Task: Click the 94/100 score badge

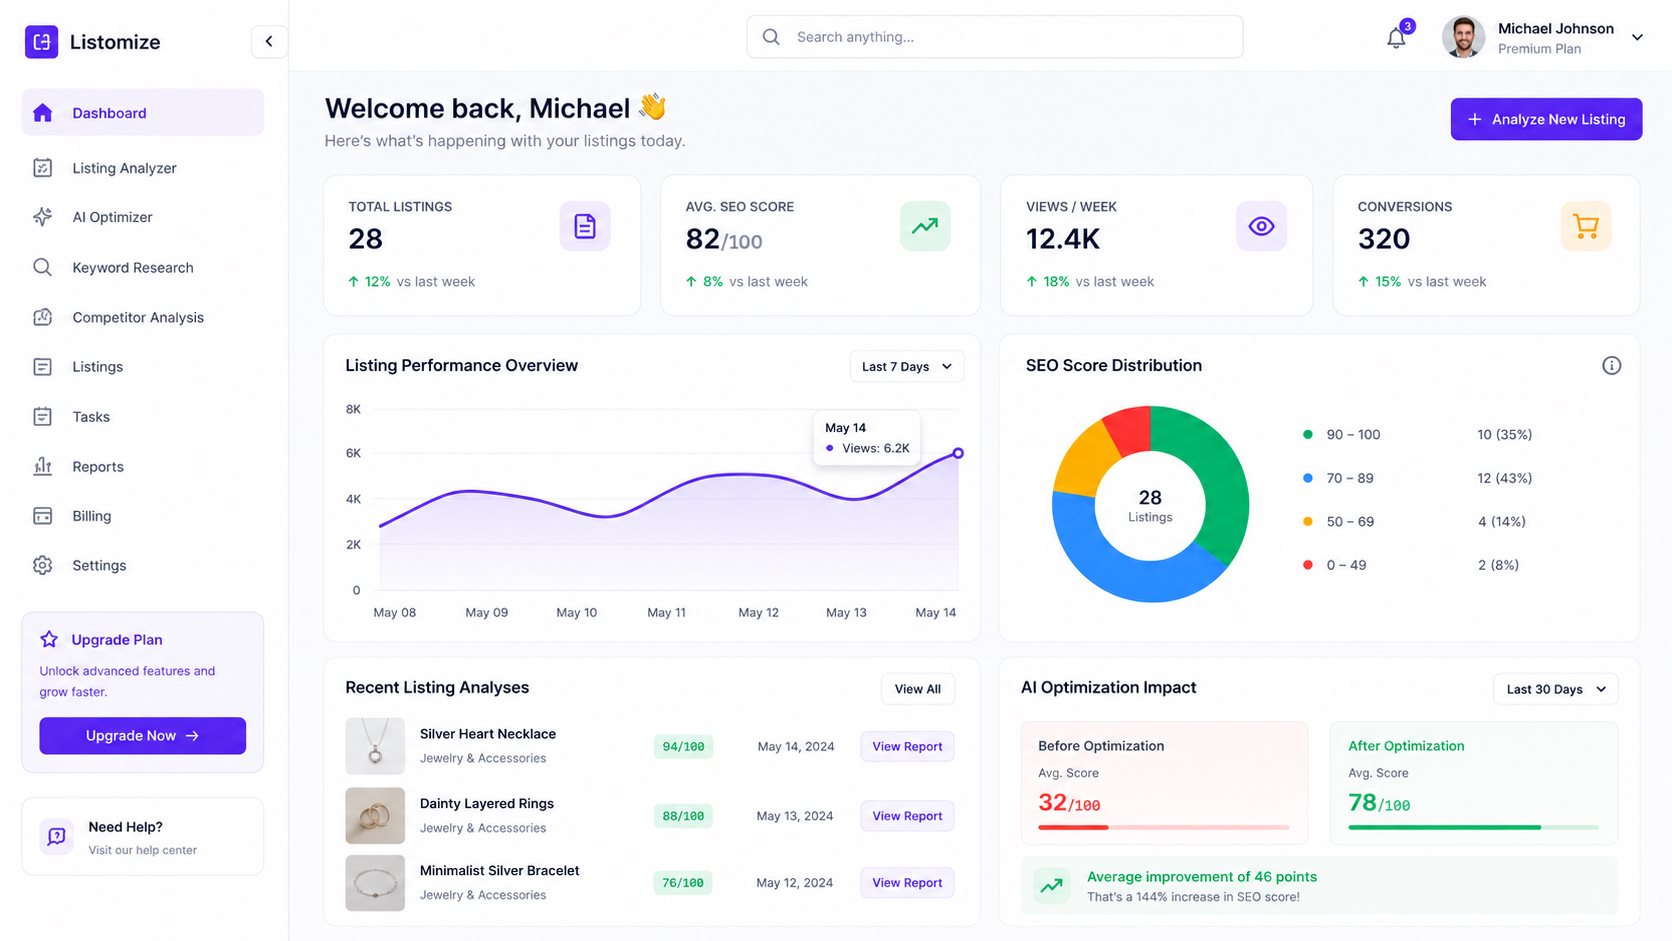Action: click(x=683, y=746)
